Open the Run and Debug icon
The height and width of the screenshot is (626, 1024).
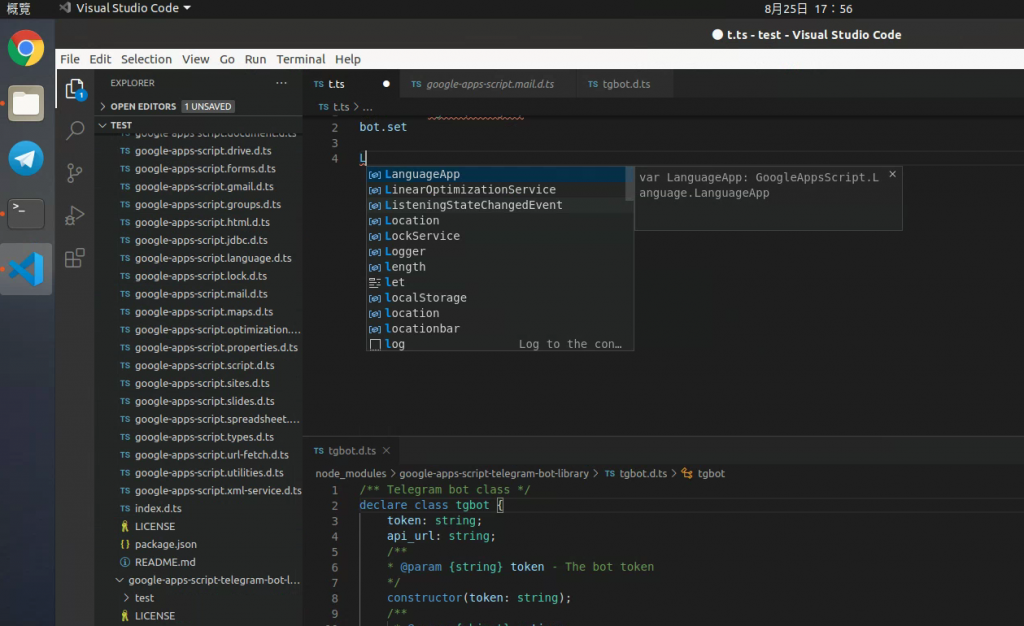coord(75,215)
